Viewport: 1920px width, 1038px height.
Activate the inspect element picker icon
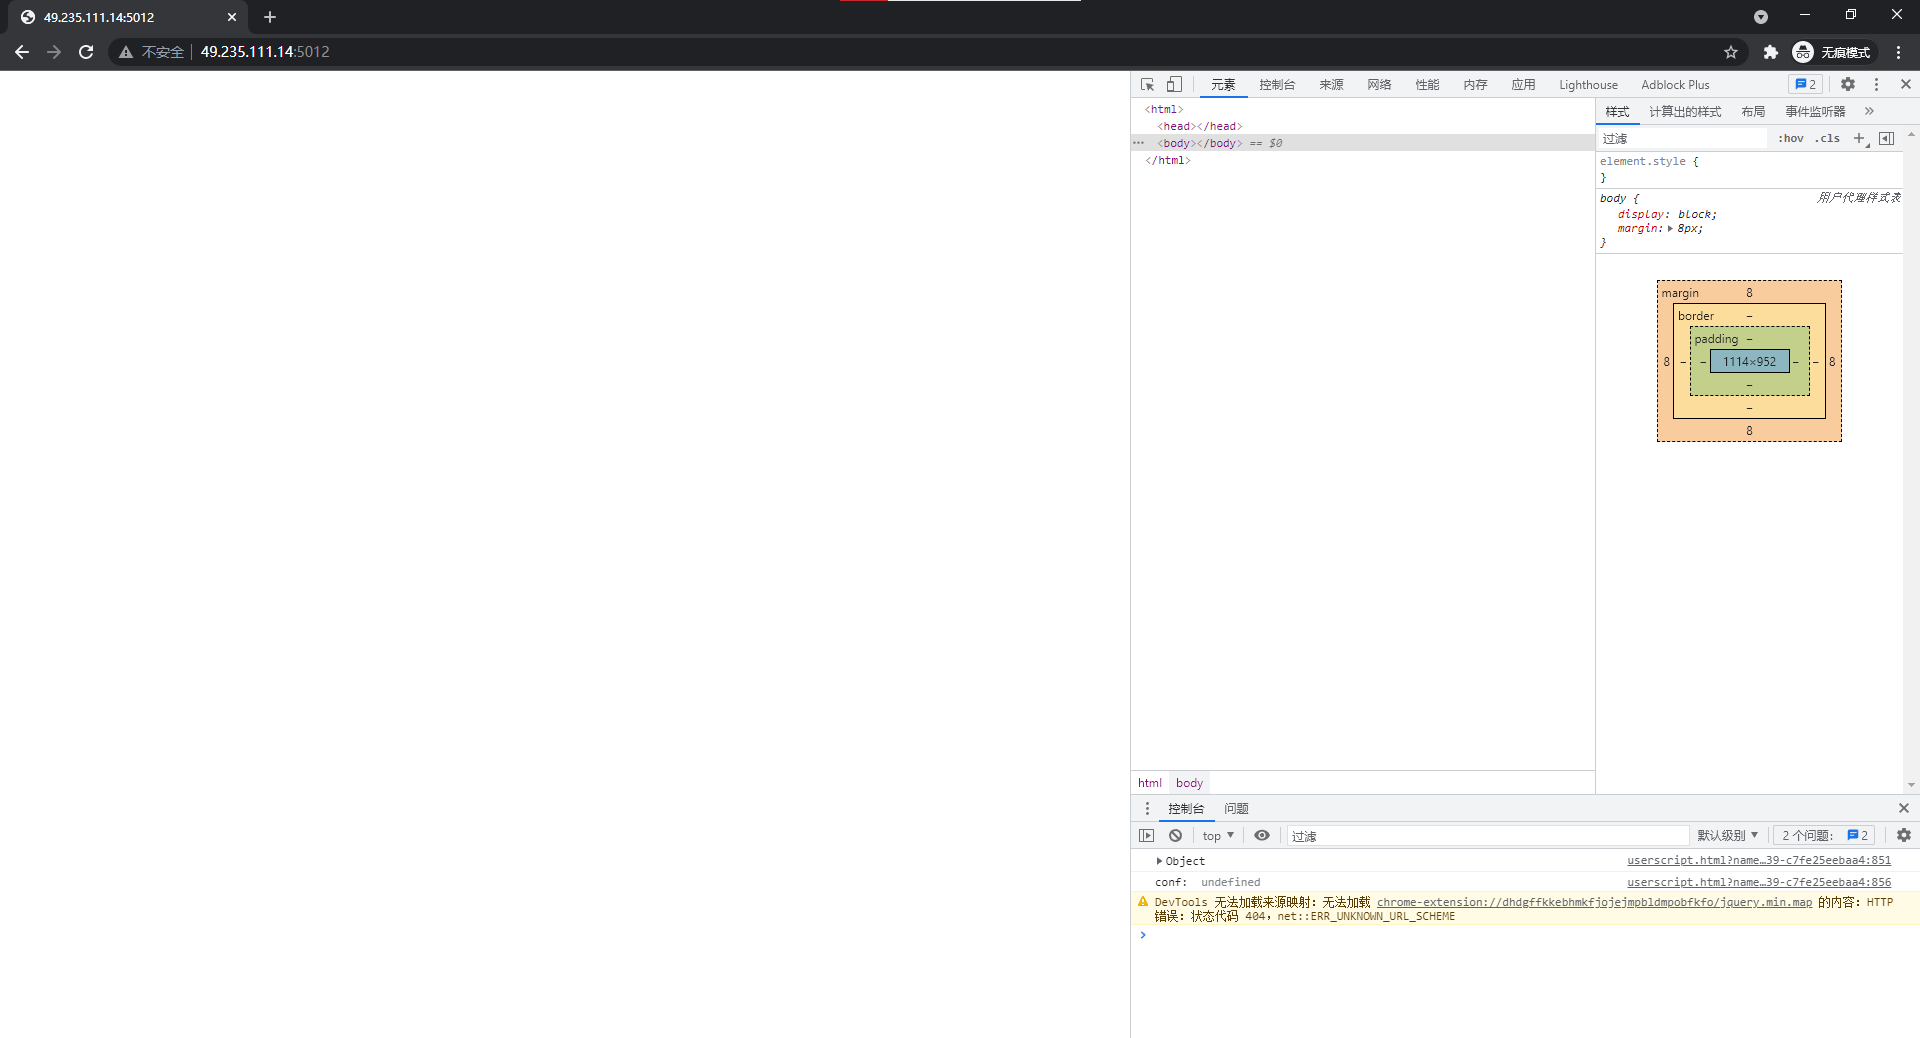(1147, 85)
